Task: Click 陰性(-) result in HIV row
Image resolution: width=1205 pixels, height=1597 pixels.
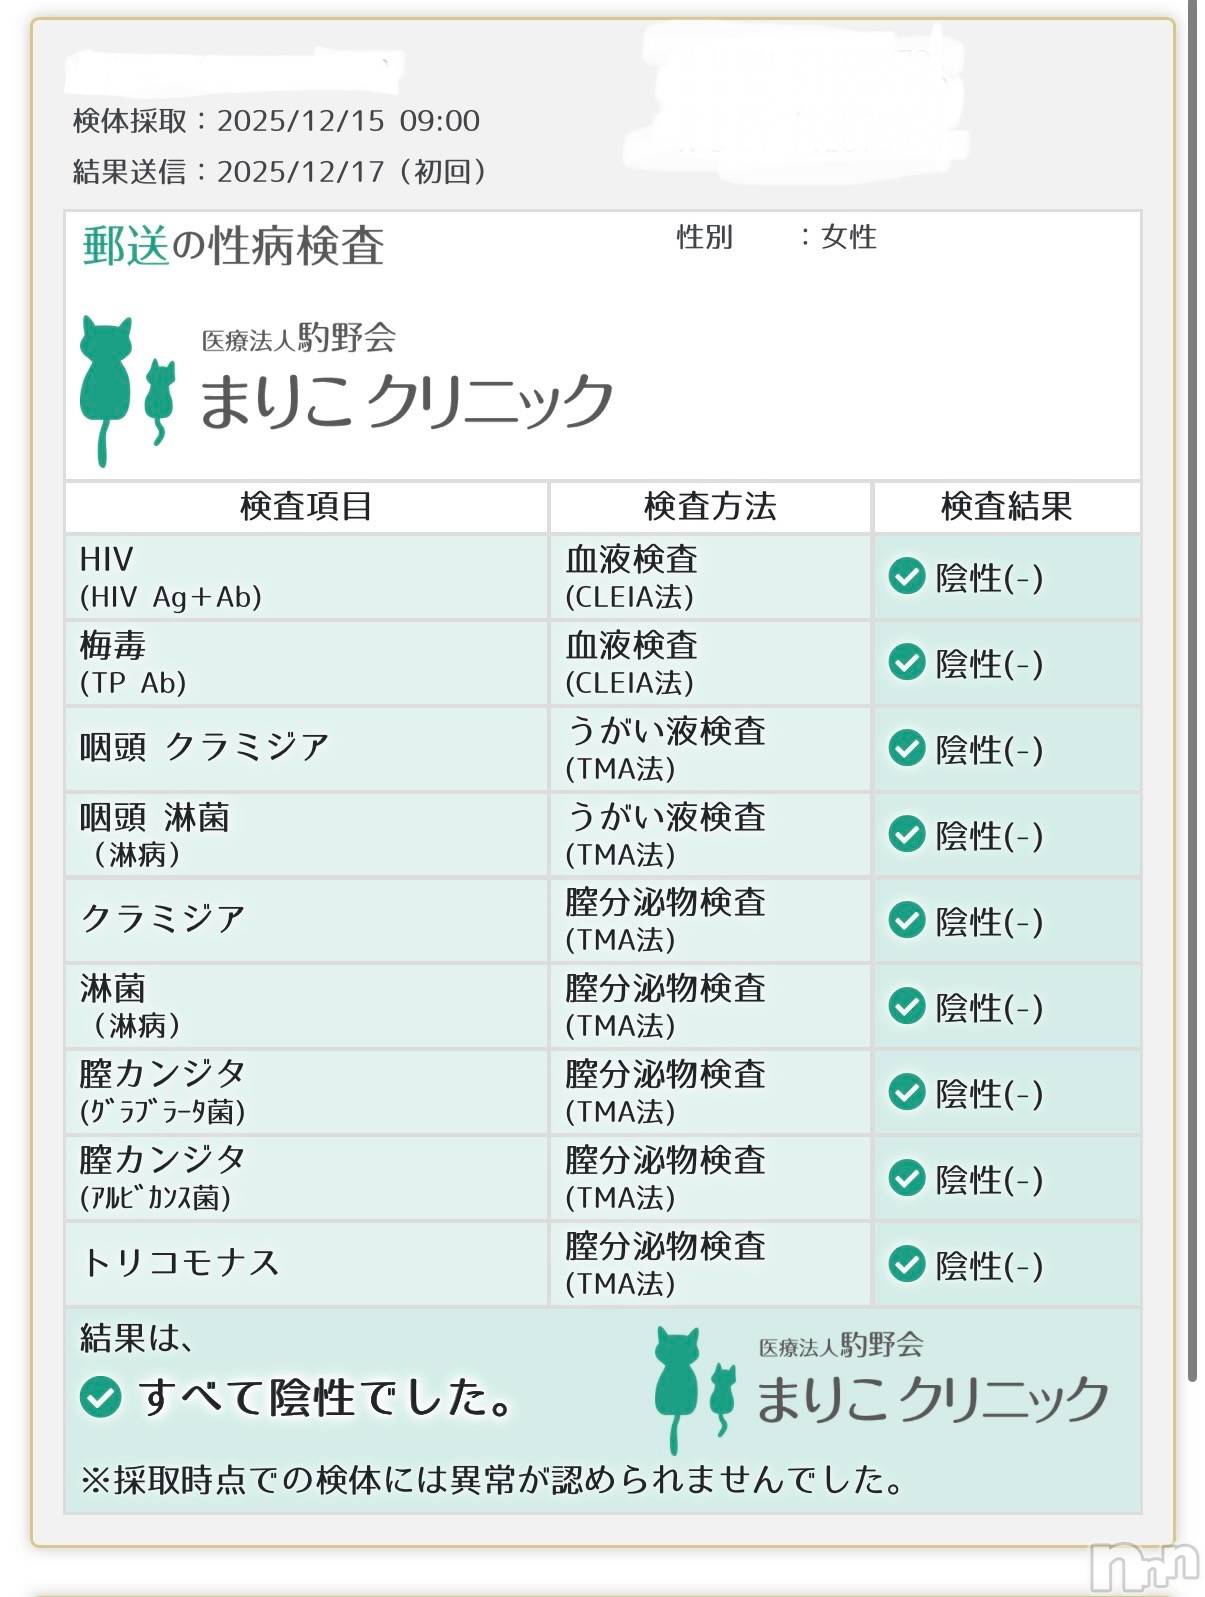Action: [x=989, y=577]
